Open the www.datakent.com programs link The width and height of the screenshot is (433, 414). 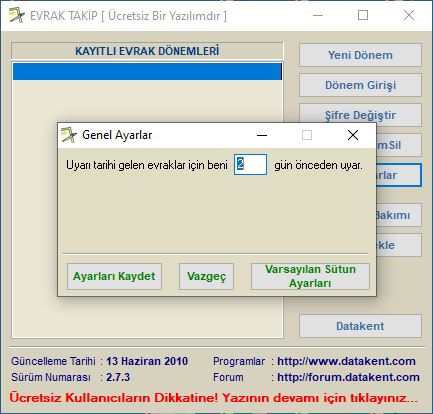pyautogui.click(x=346, y=361)
